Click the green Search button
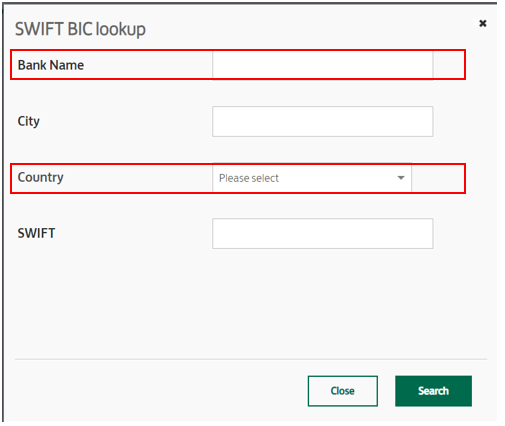Image resolution: width=505 pixels, height=426 pixels. [x=433, y=391]
